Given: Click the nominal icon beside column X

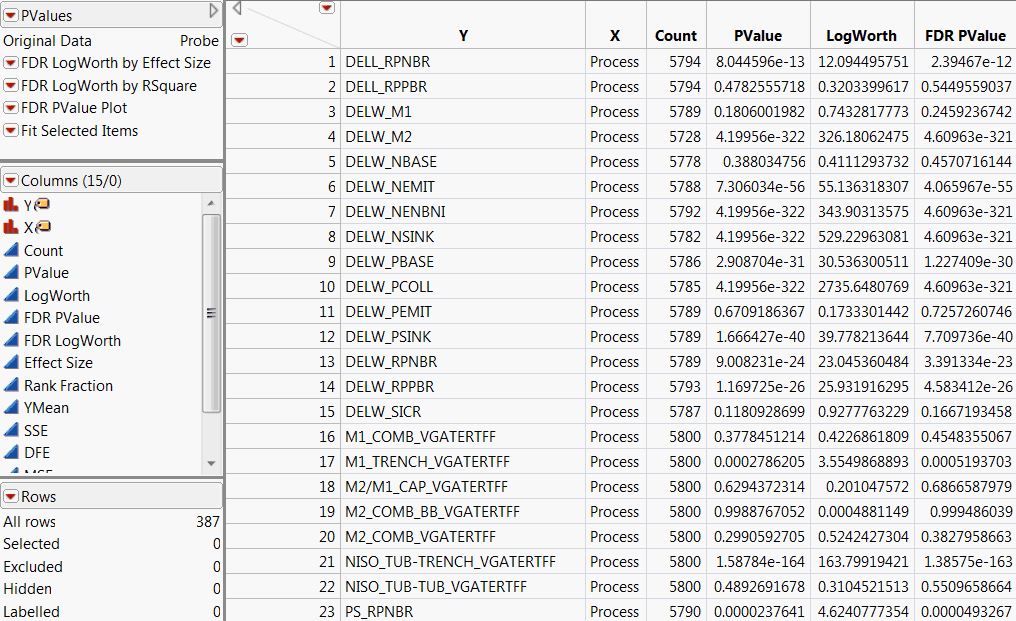Looking at the screenshot, I should pyautogui.click(x=12, y=228).
